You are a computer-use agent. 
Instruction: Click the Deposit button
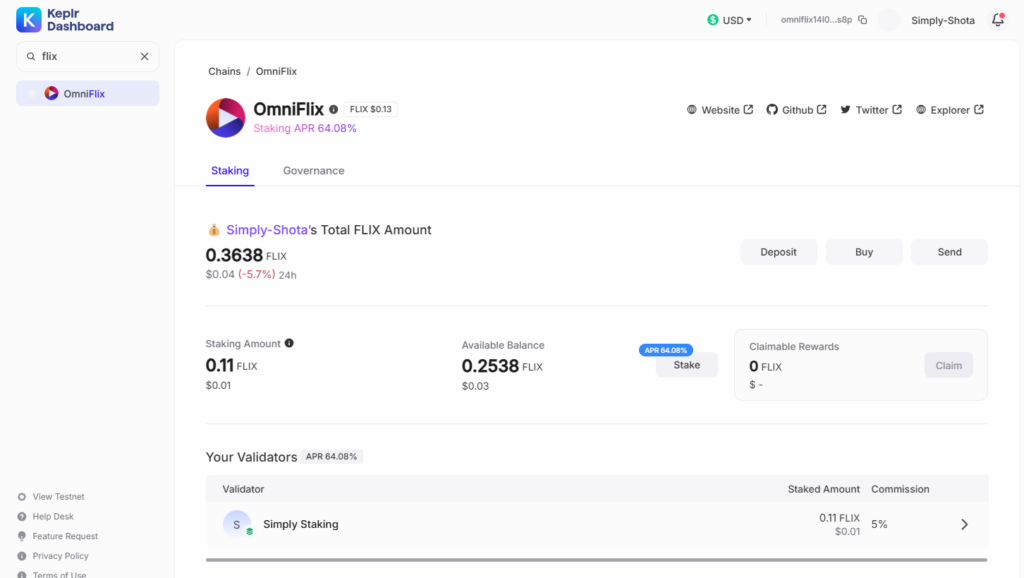[x=778, y=252]
